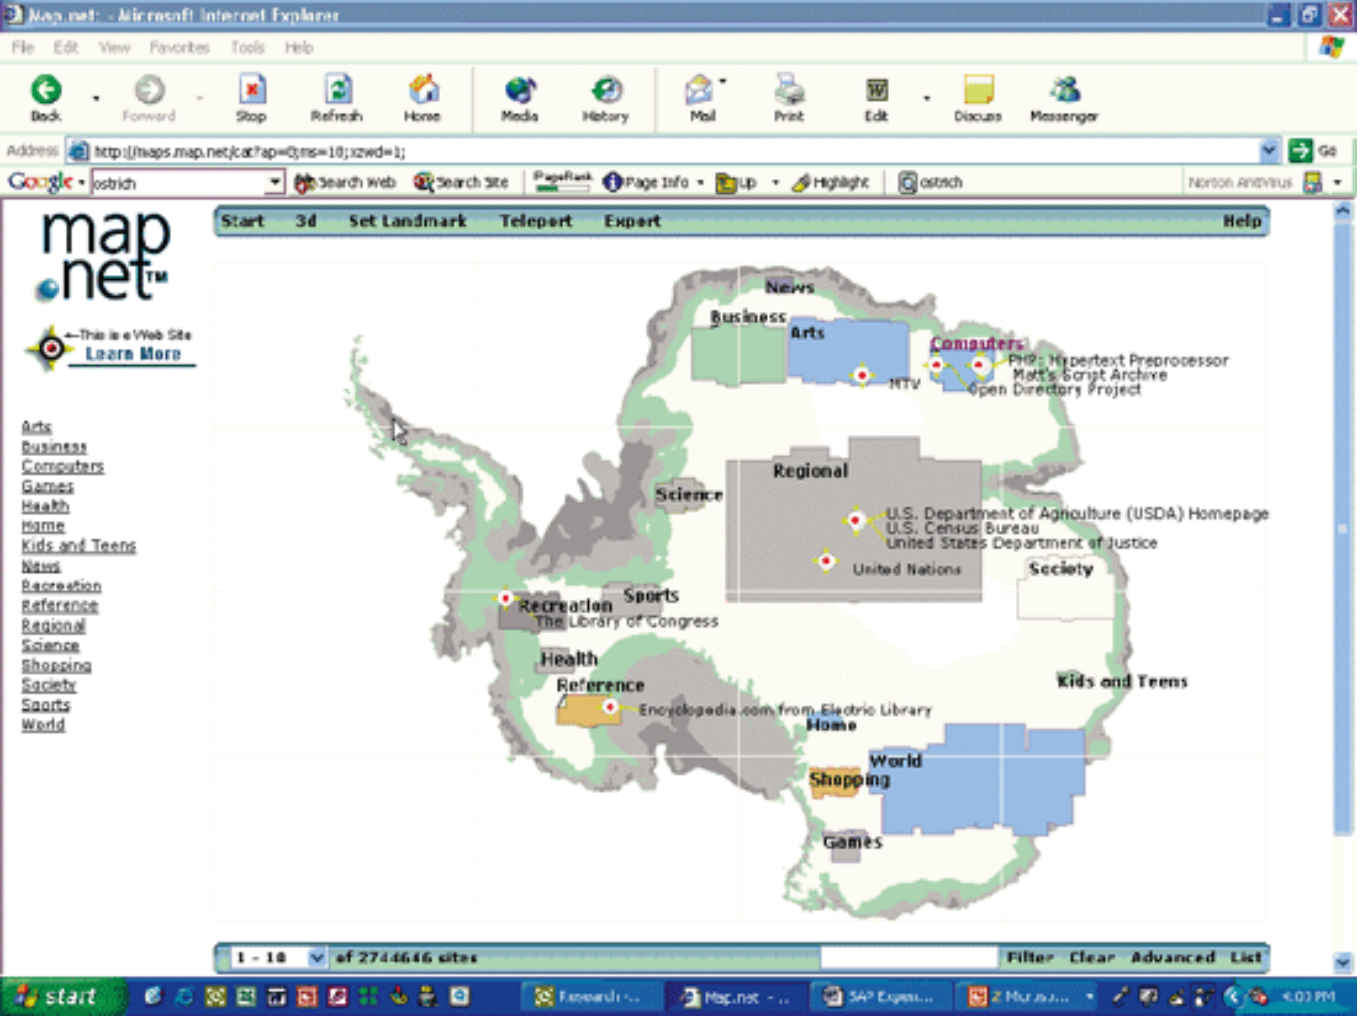This screenshot has height=1018, width=1360.
Task: Click the Up button in Google toolbar
Action: click(x=737, y=182)
